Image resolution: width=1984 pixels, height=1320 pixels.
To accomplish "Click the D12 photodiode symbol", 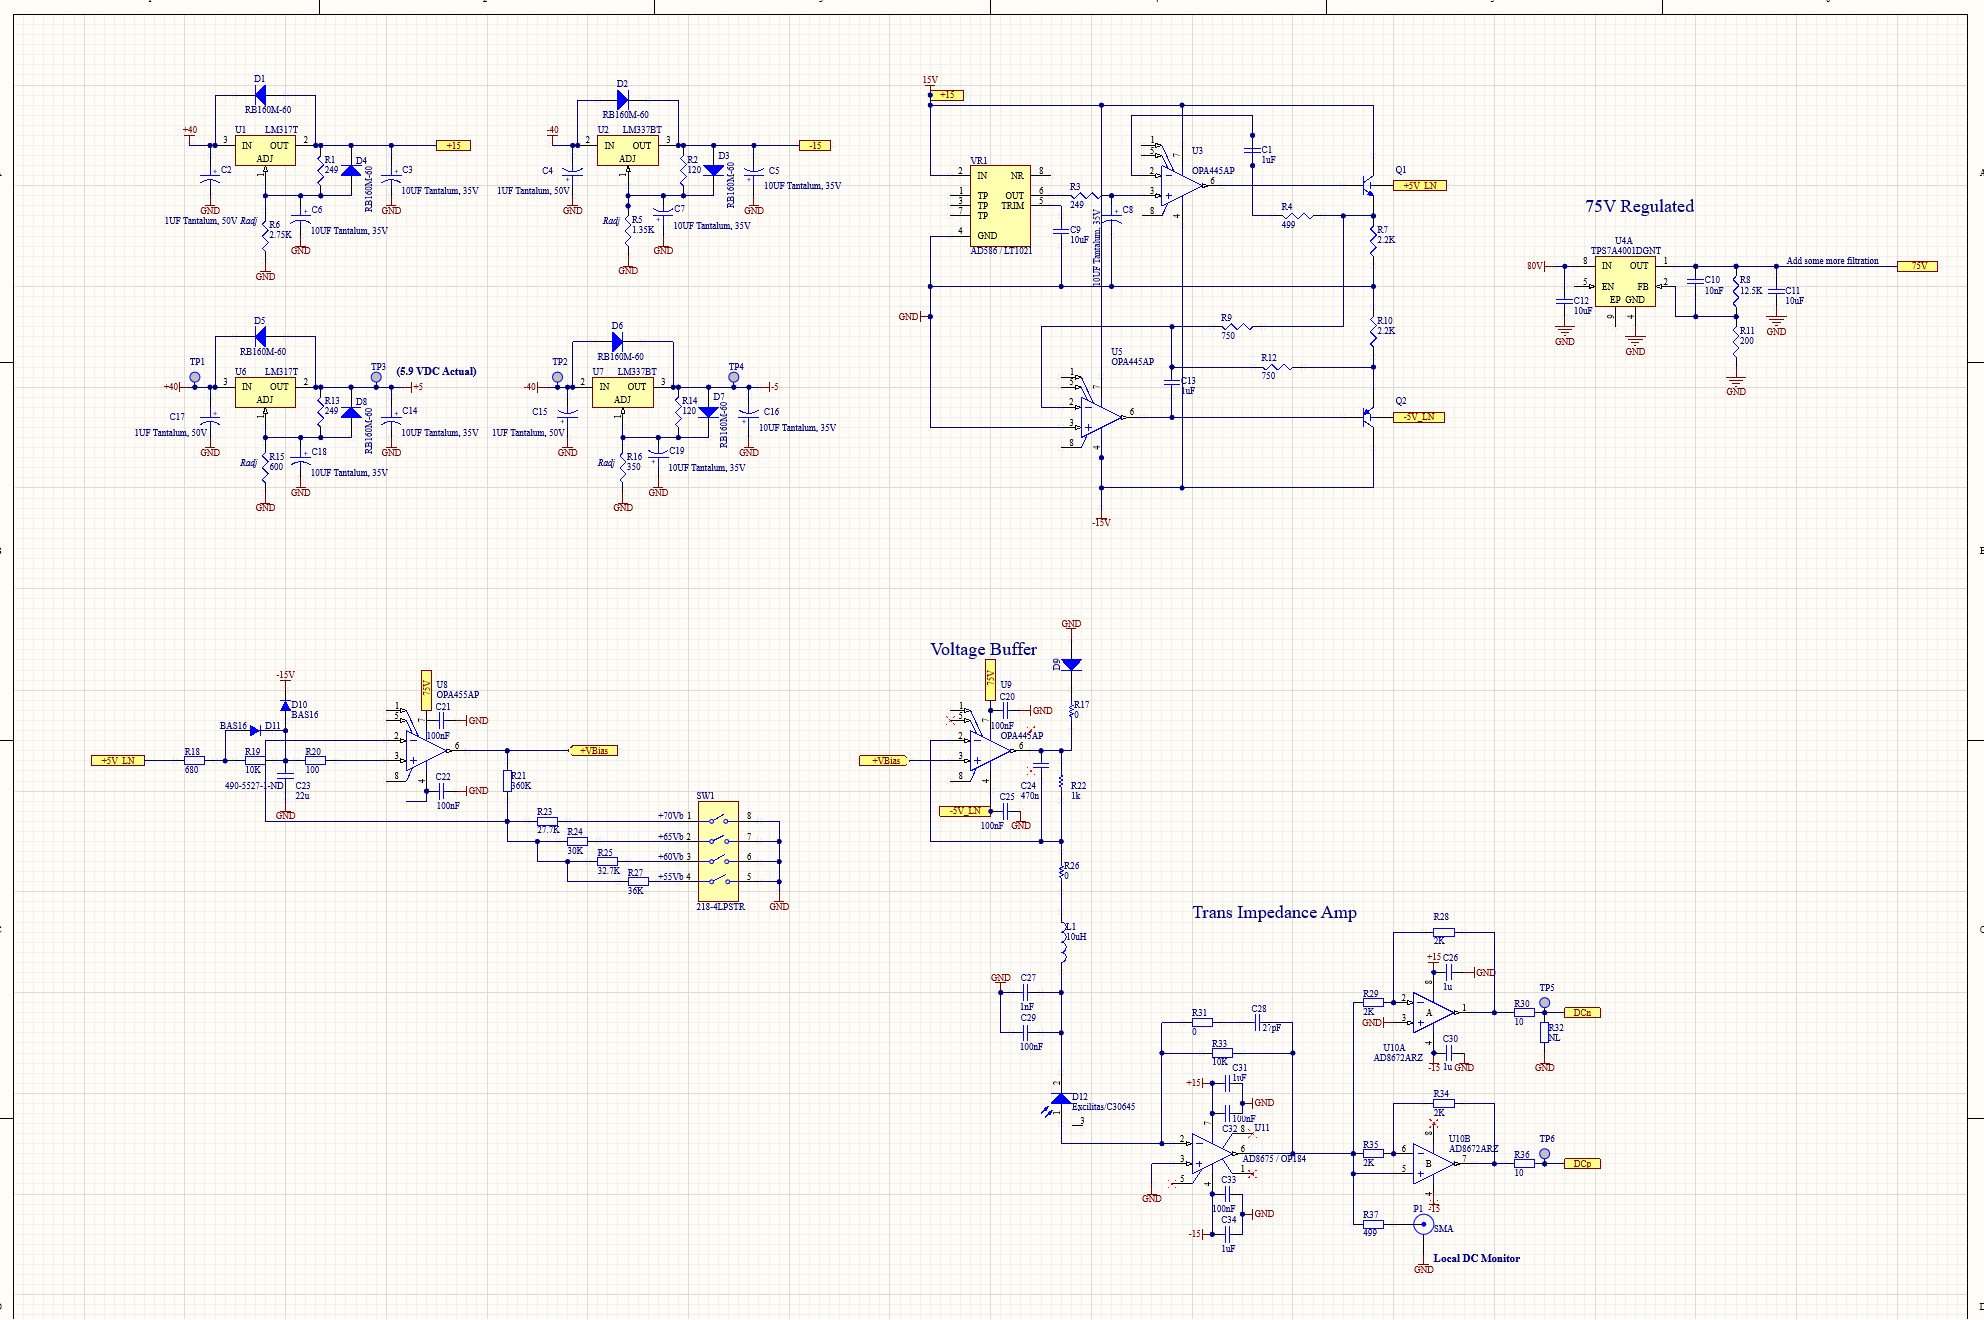I will (x=1061, y=1101).
